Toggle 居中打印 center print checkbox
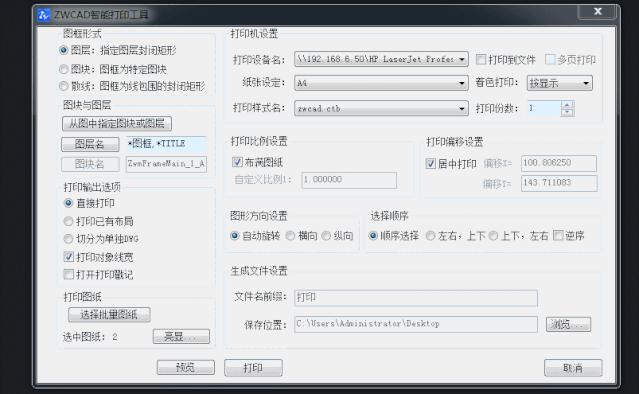Viewport: 639px width, 394px height. [x=431, y=164]
